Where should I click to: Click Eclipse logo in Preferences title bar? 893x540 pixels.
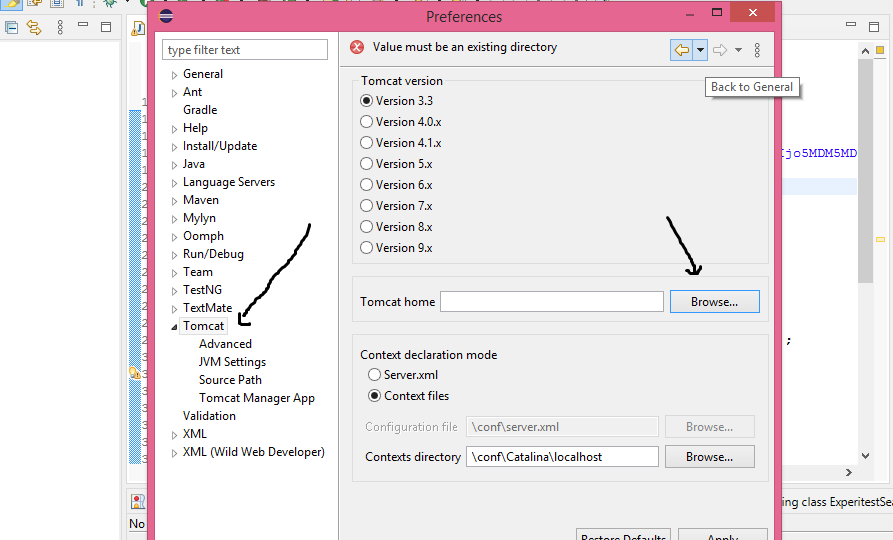point(166,16)
